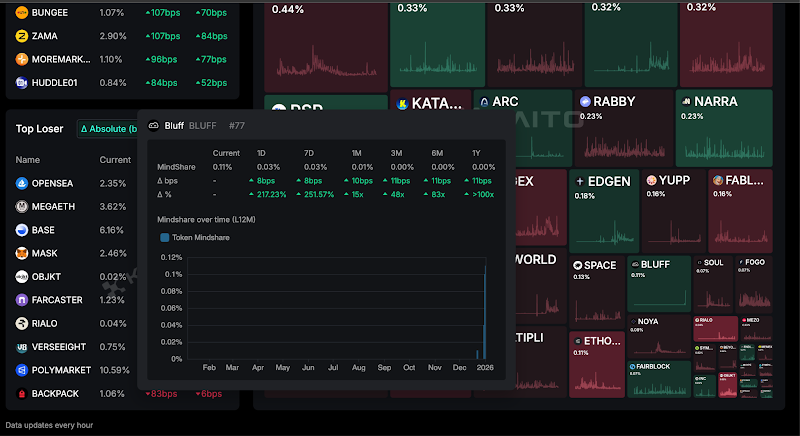Open the MEZO heatmap tile
This screenshot has width=800, height=436.
[x=756, y=328]
